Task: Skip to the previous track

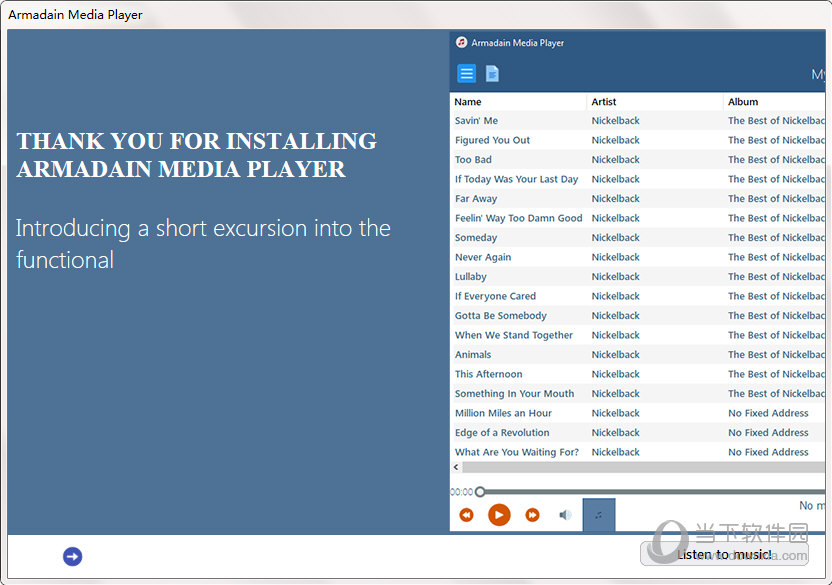Action: click(466, 515)
